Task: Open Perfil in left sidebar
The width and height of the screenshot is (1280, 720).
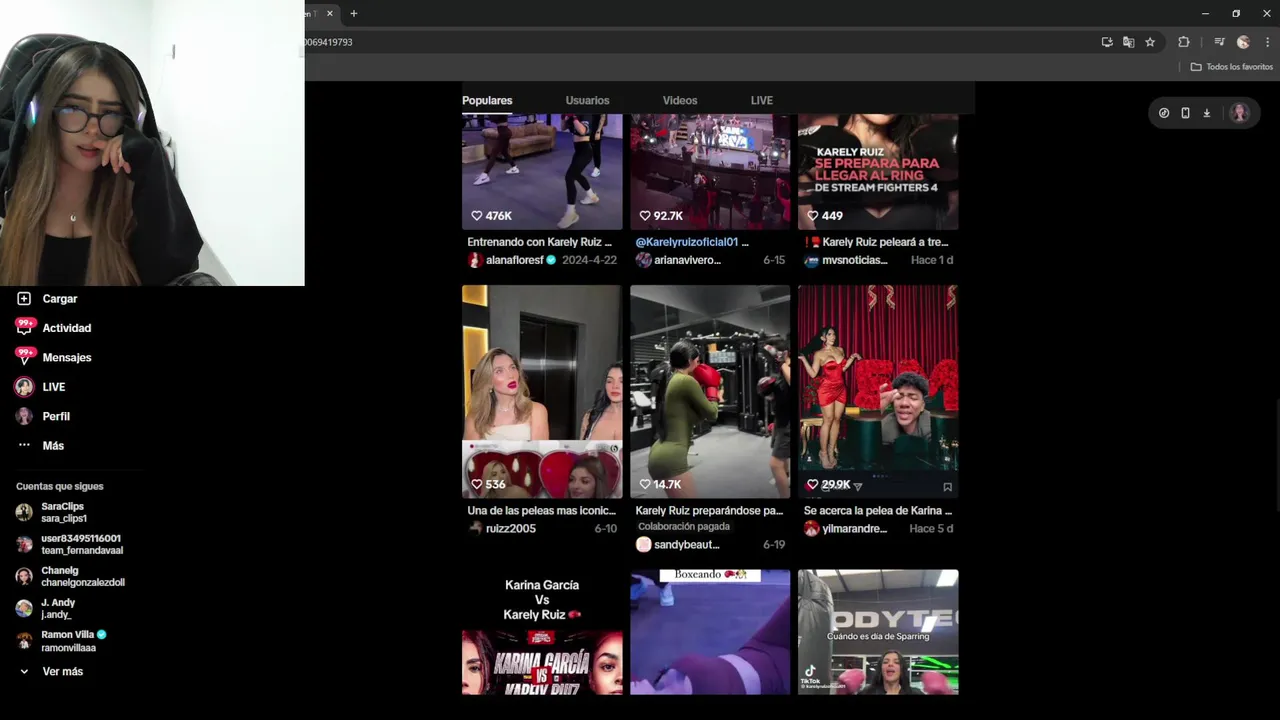Action: [x=42, y=416]
